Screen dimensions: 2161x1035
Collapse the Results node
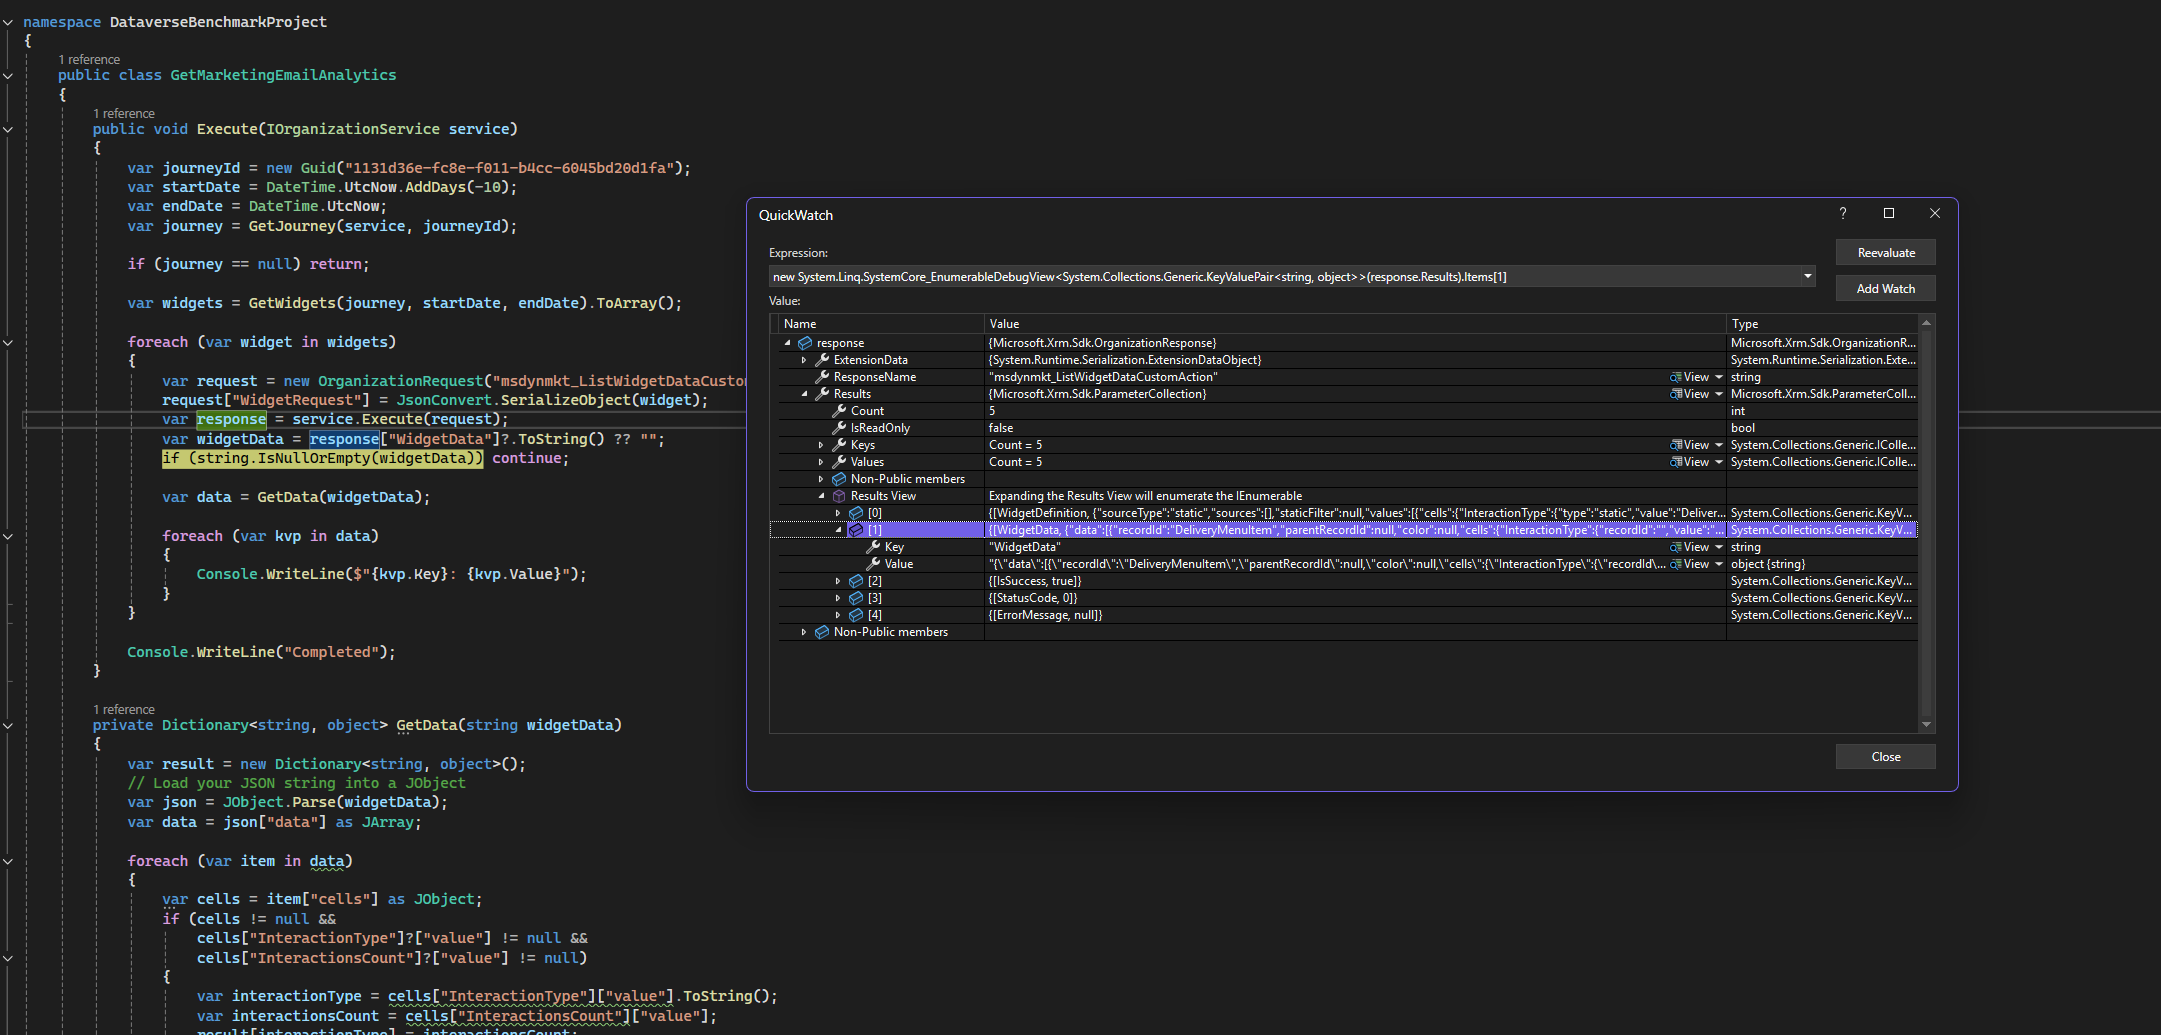[x=804, y=394]
